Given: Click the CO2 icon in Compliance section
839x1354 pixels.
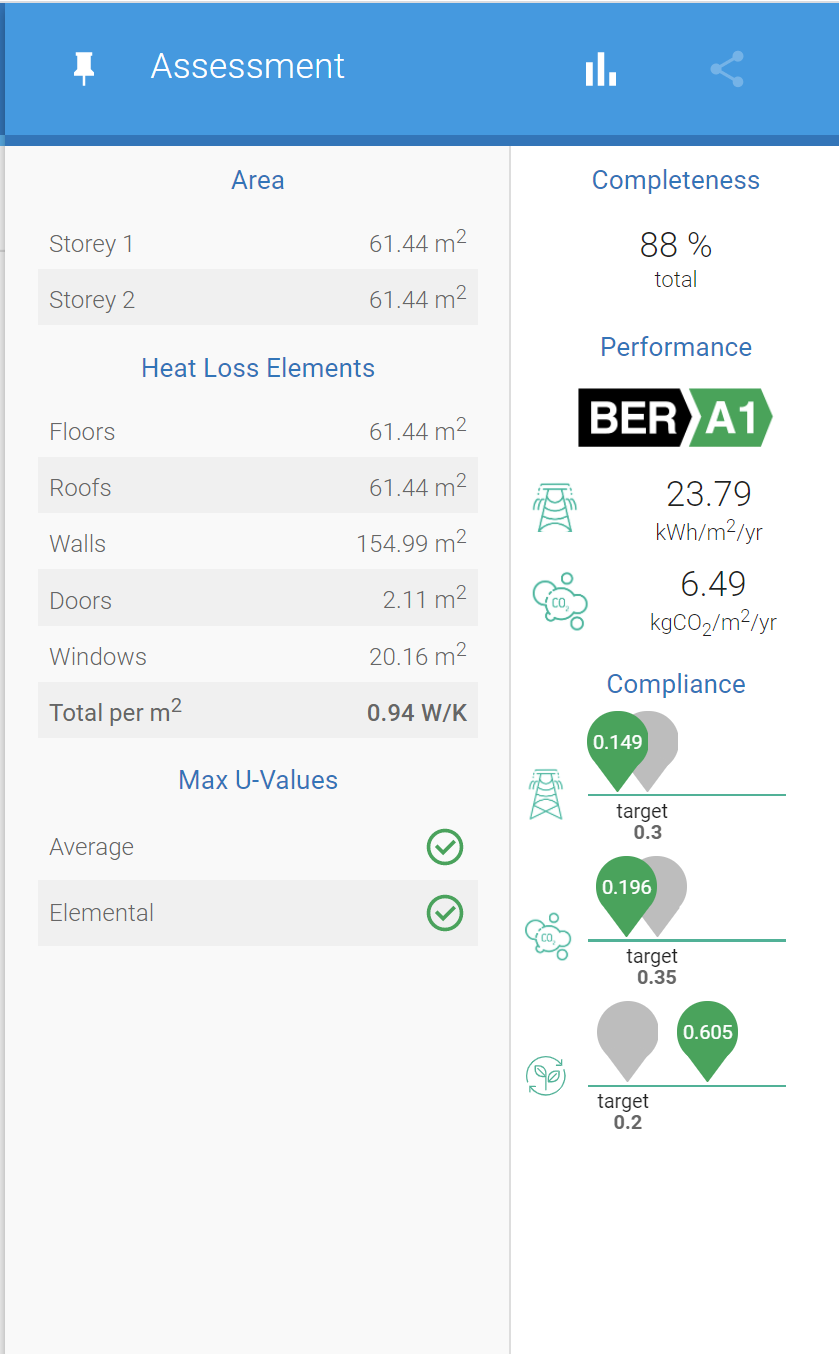Looking at the screenshot, I should [x=547, y=937].
